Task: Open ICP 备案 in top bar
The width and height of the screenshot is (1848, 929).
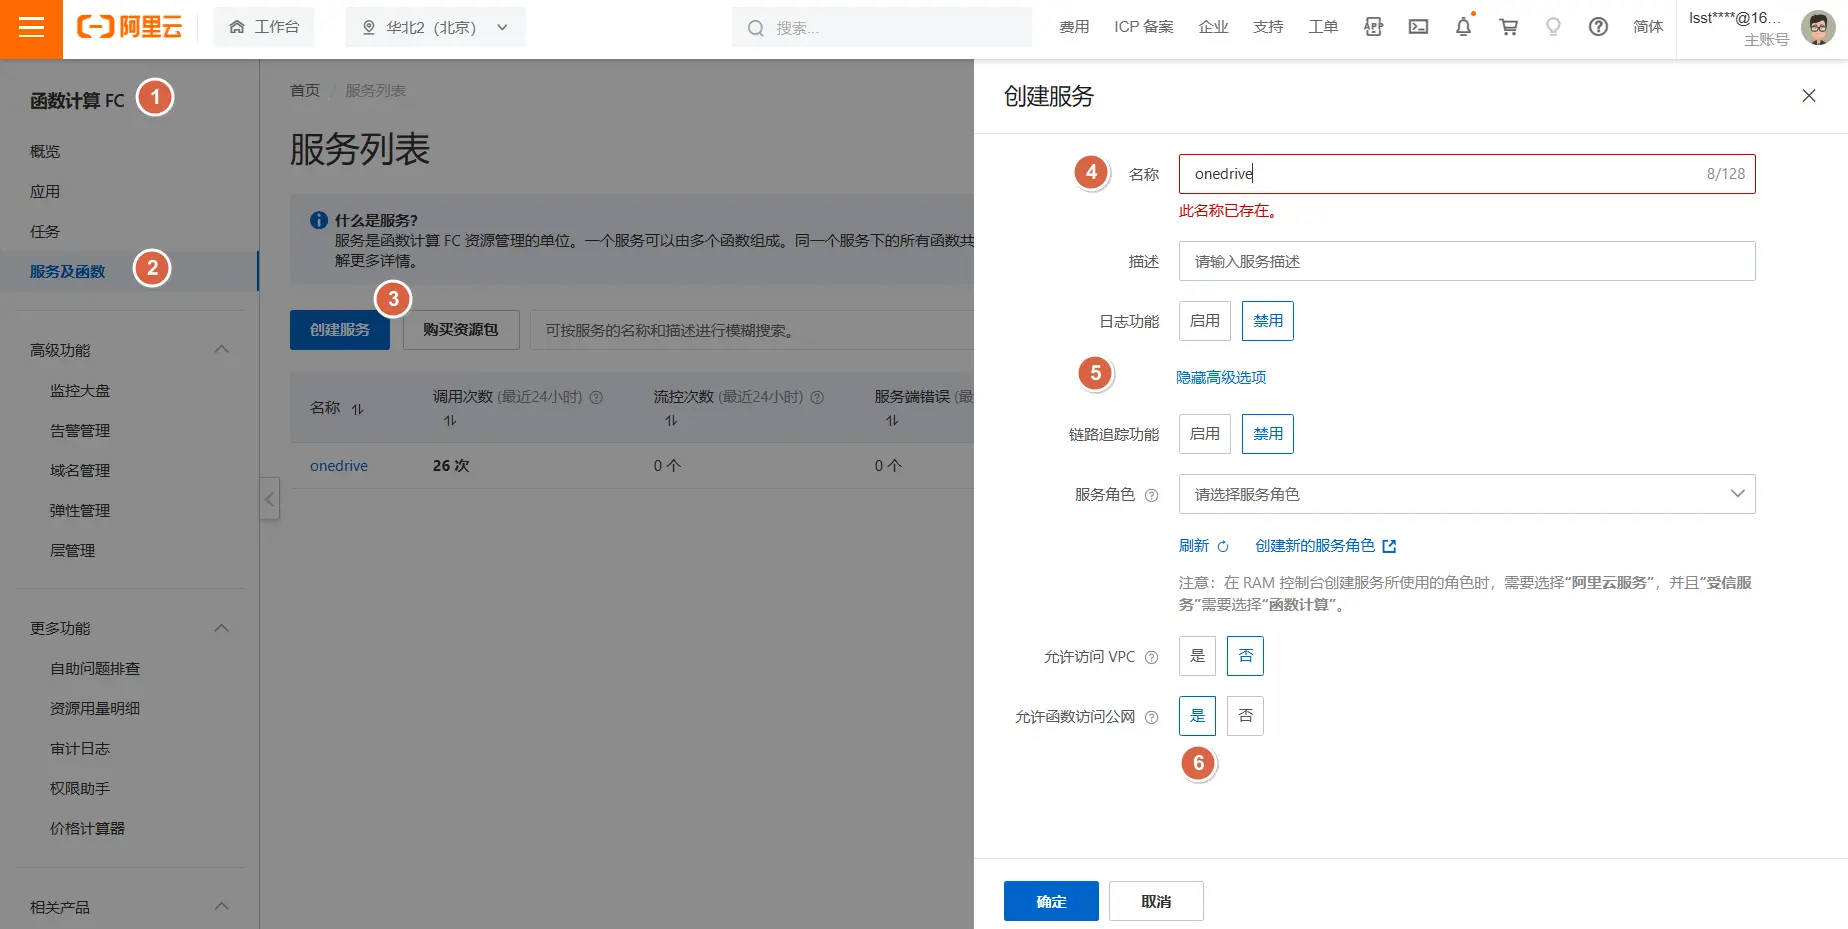Action: (x=1144, y=27)
